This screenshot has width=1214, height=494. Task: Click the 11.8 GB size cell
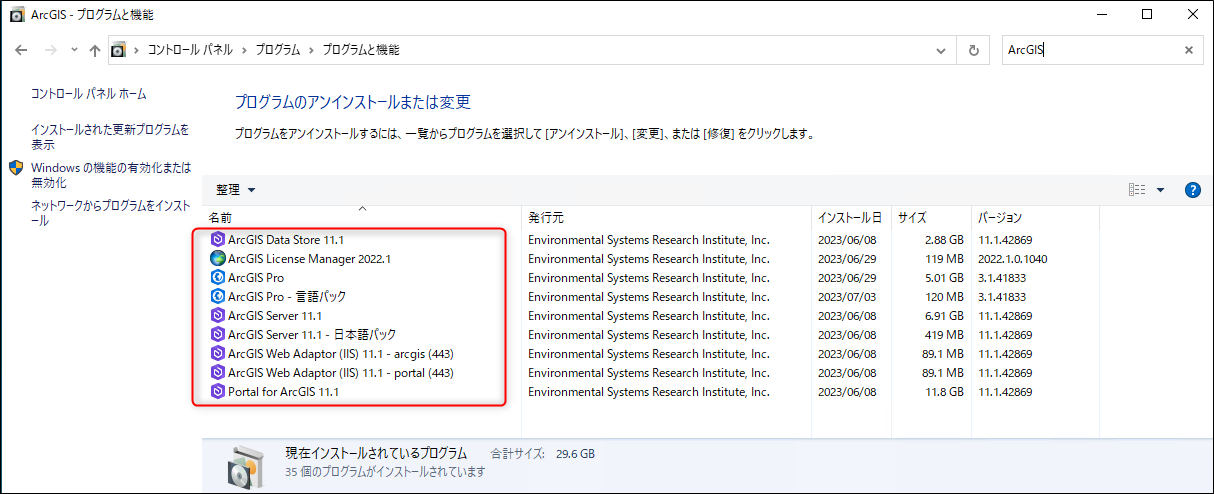tap(944, 392)
